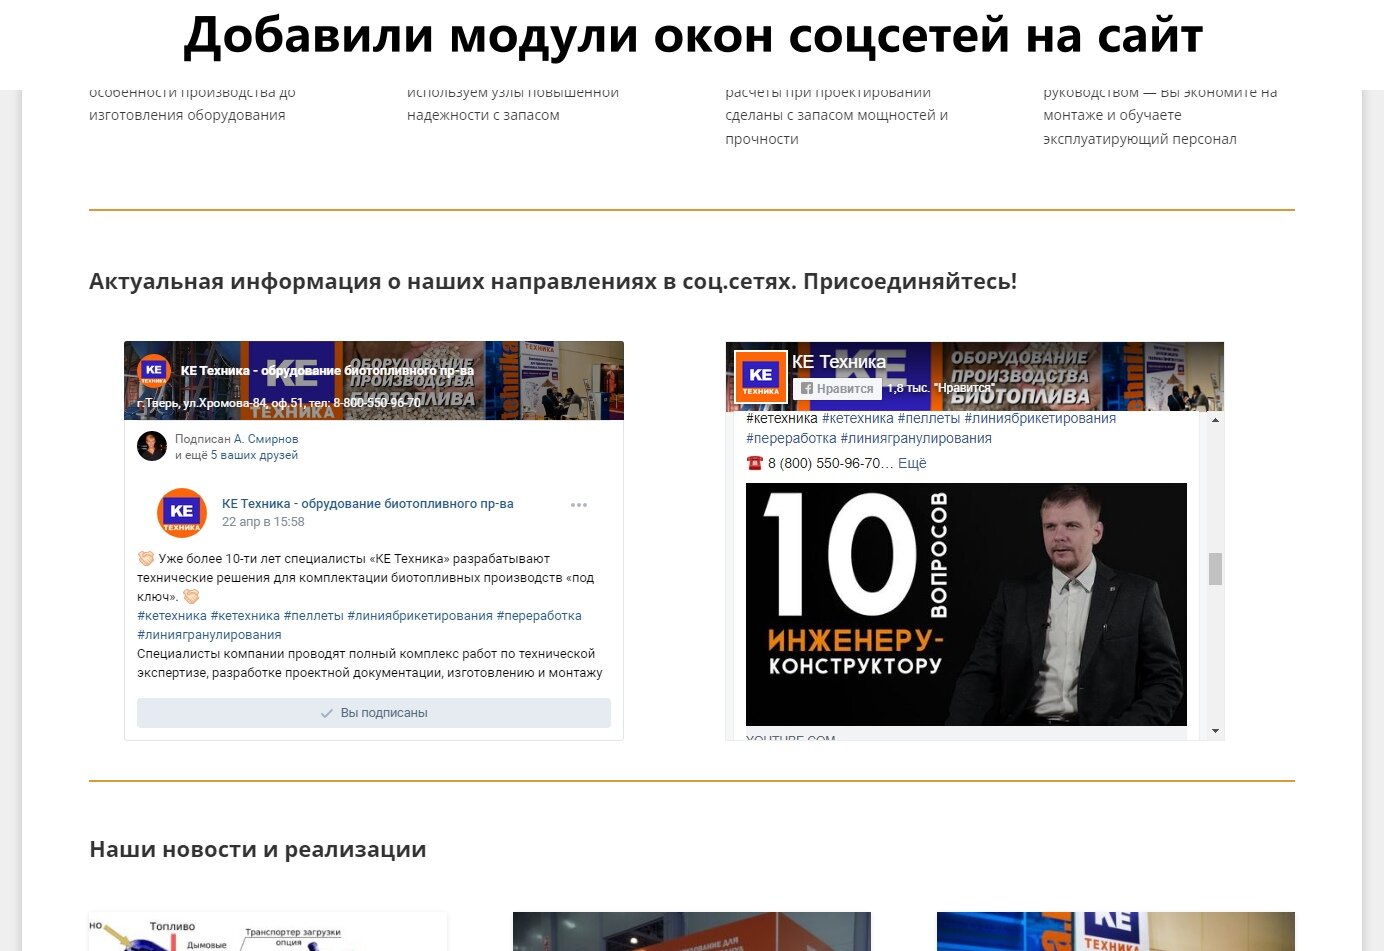Click #пеллеты hashtag in VK post
1384x951 pixels.
(313, 616)
